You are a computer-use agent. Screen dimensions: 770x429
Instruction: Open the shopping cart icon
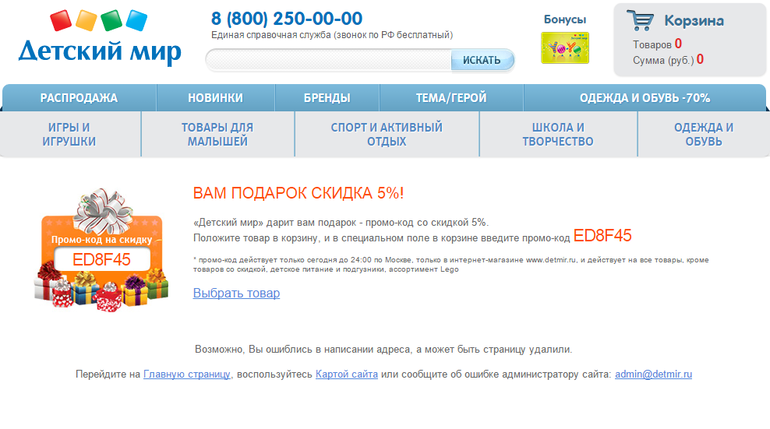click(x=641, y=20)
